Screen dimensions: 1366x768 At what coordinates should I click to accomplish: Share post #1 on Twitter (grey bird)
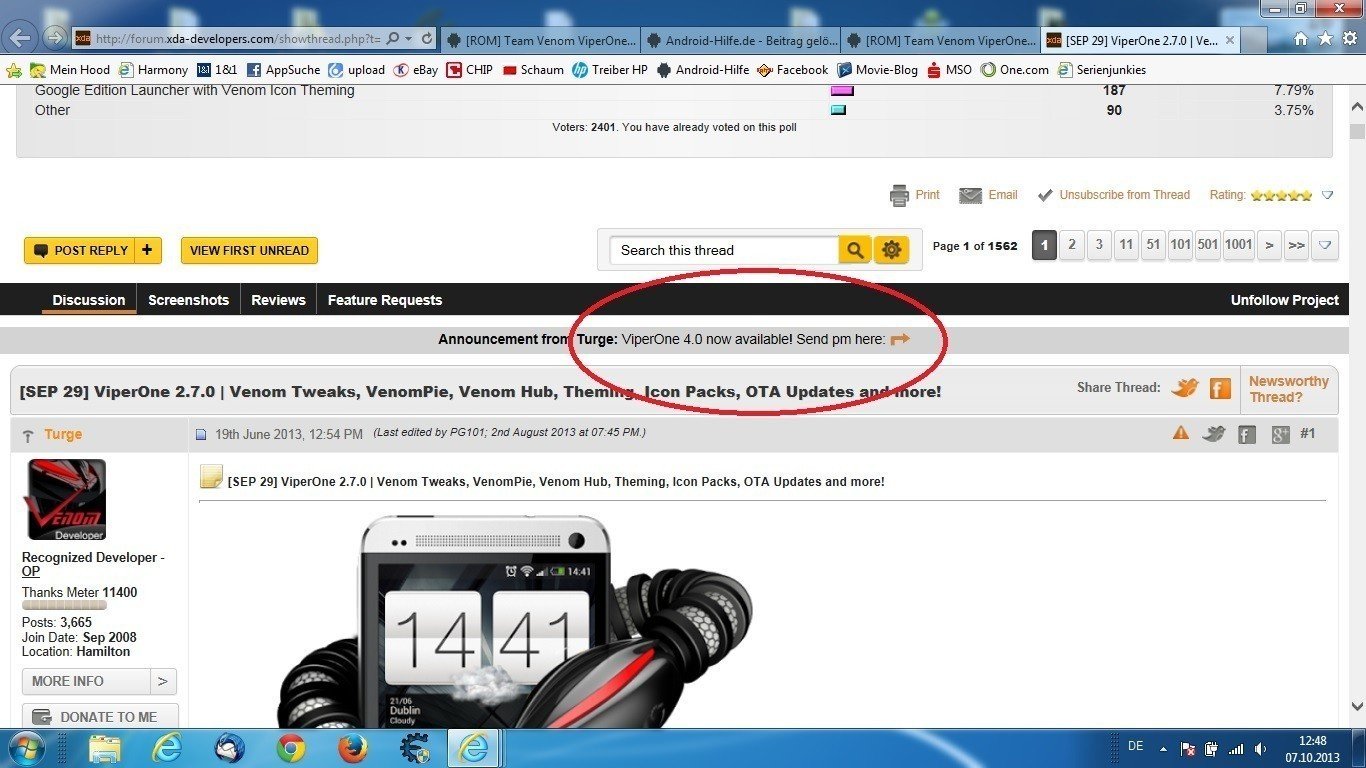coord(1213,434)
